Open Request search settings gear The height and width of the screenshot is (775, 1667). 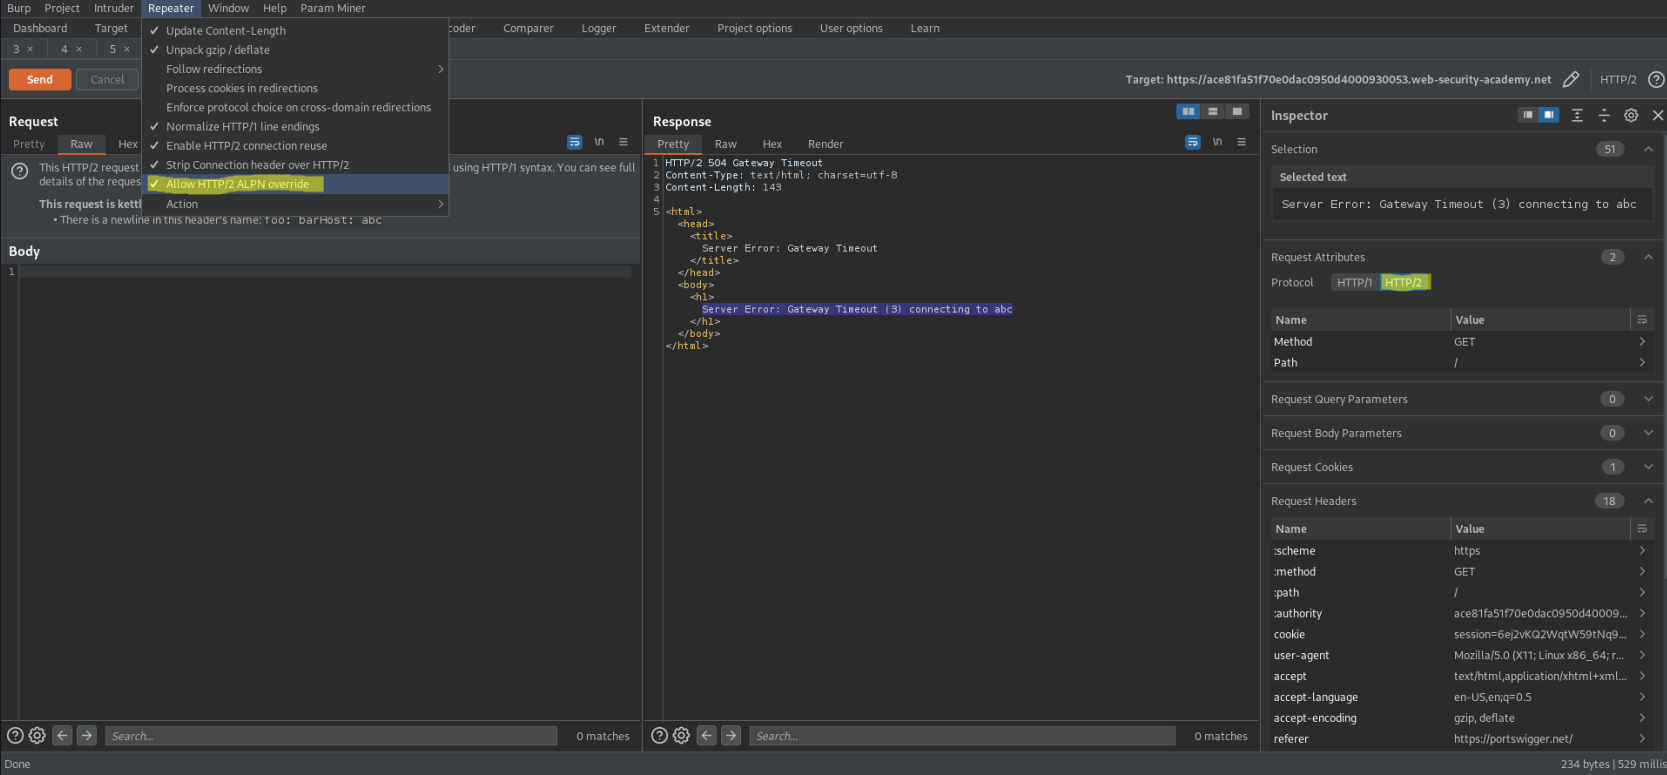[x=37, y=735]
